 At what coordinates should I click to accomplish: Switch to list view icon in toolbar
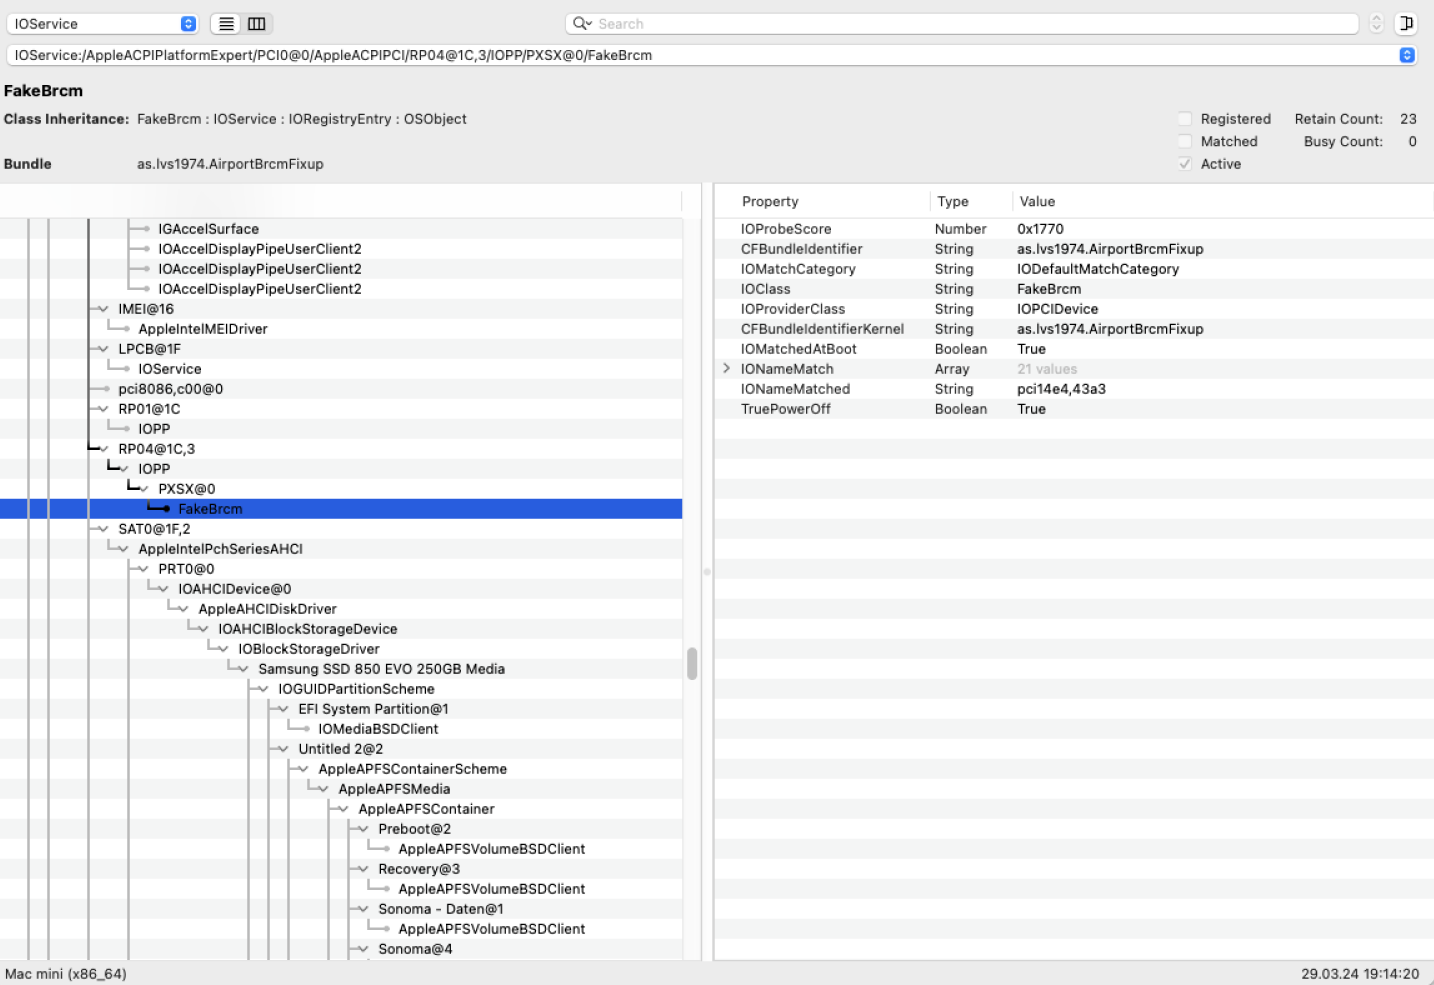227,24
